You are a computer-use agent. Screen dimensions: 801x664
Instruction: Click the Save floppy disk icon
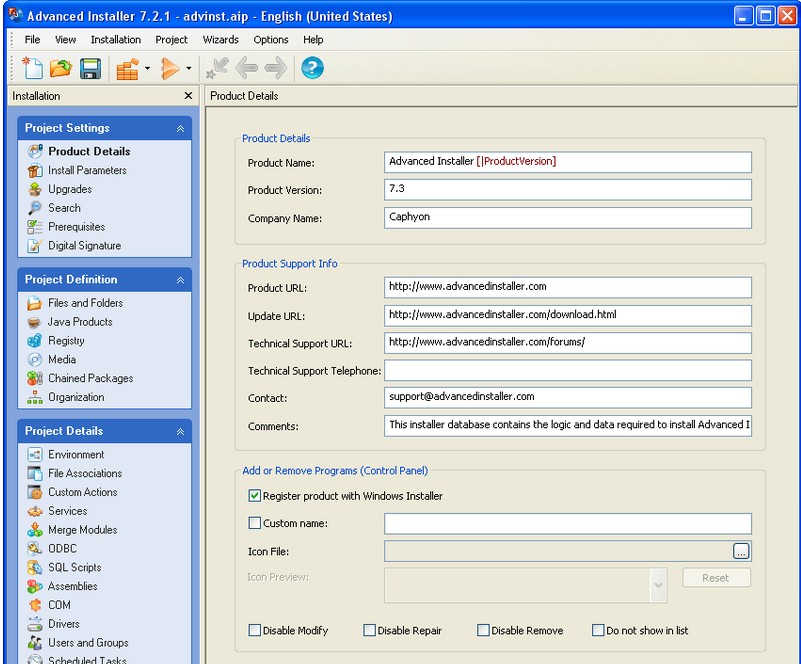[90, 68]
